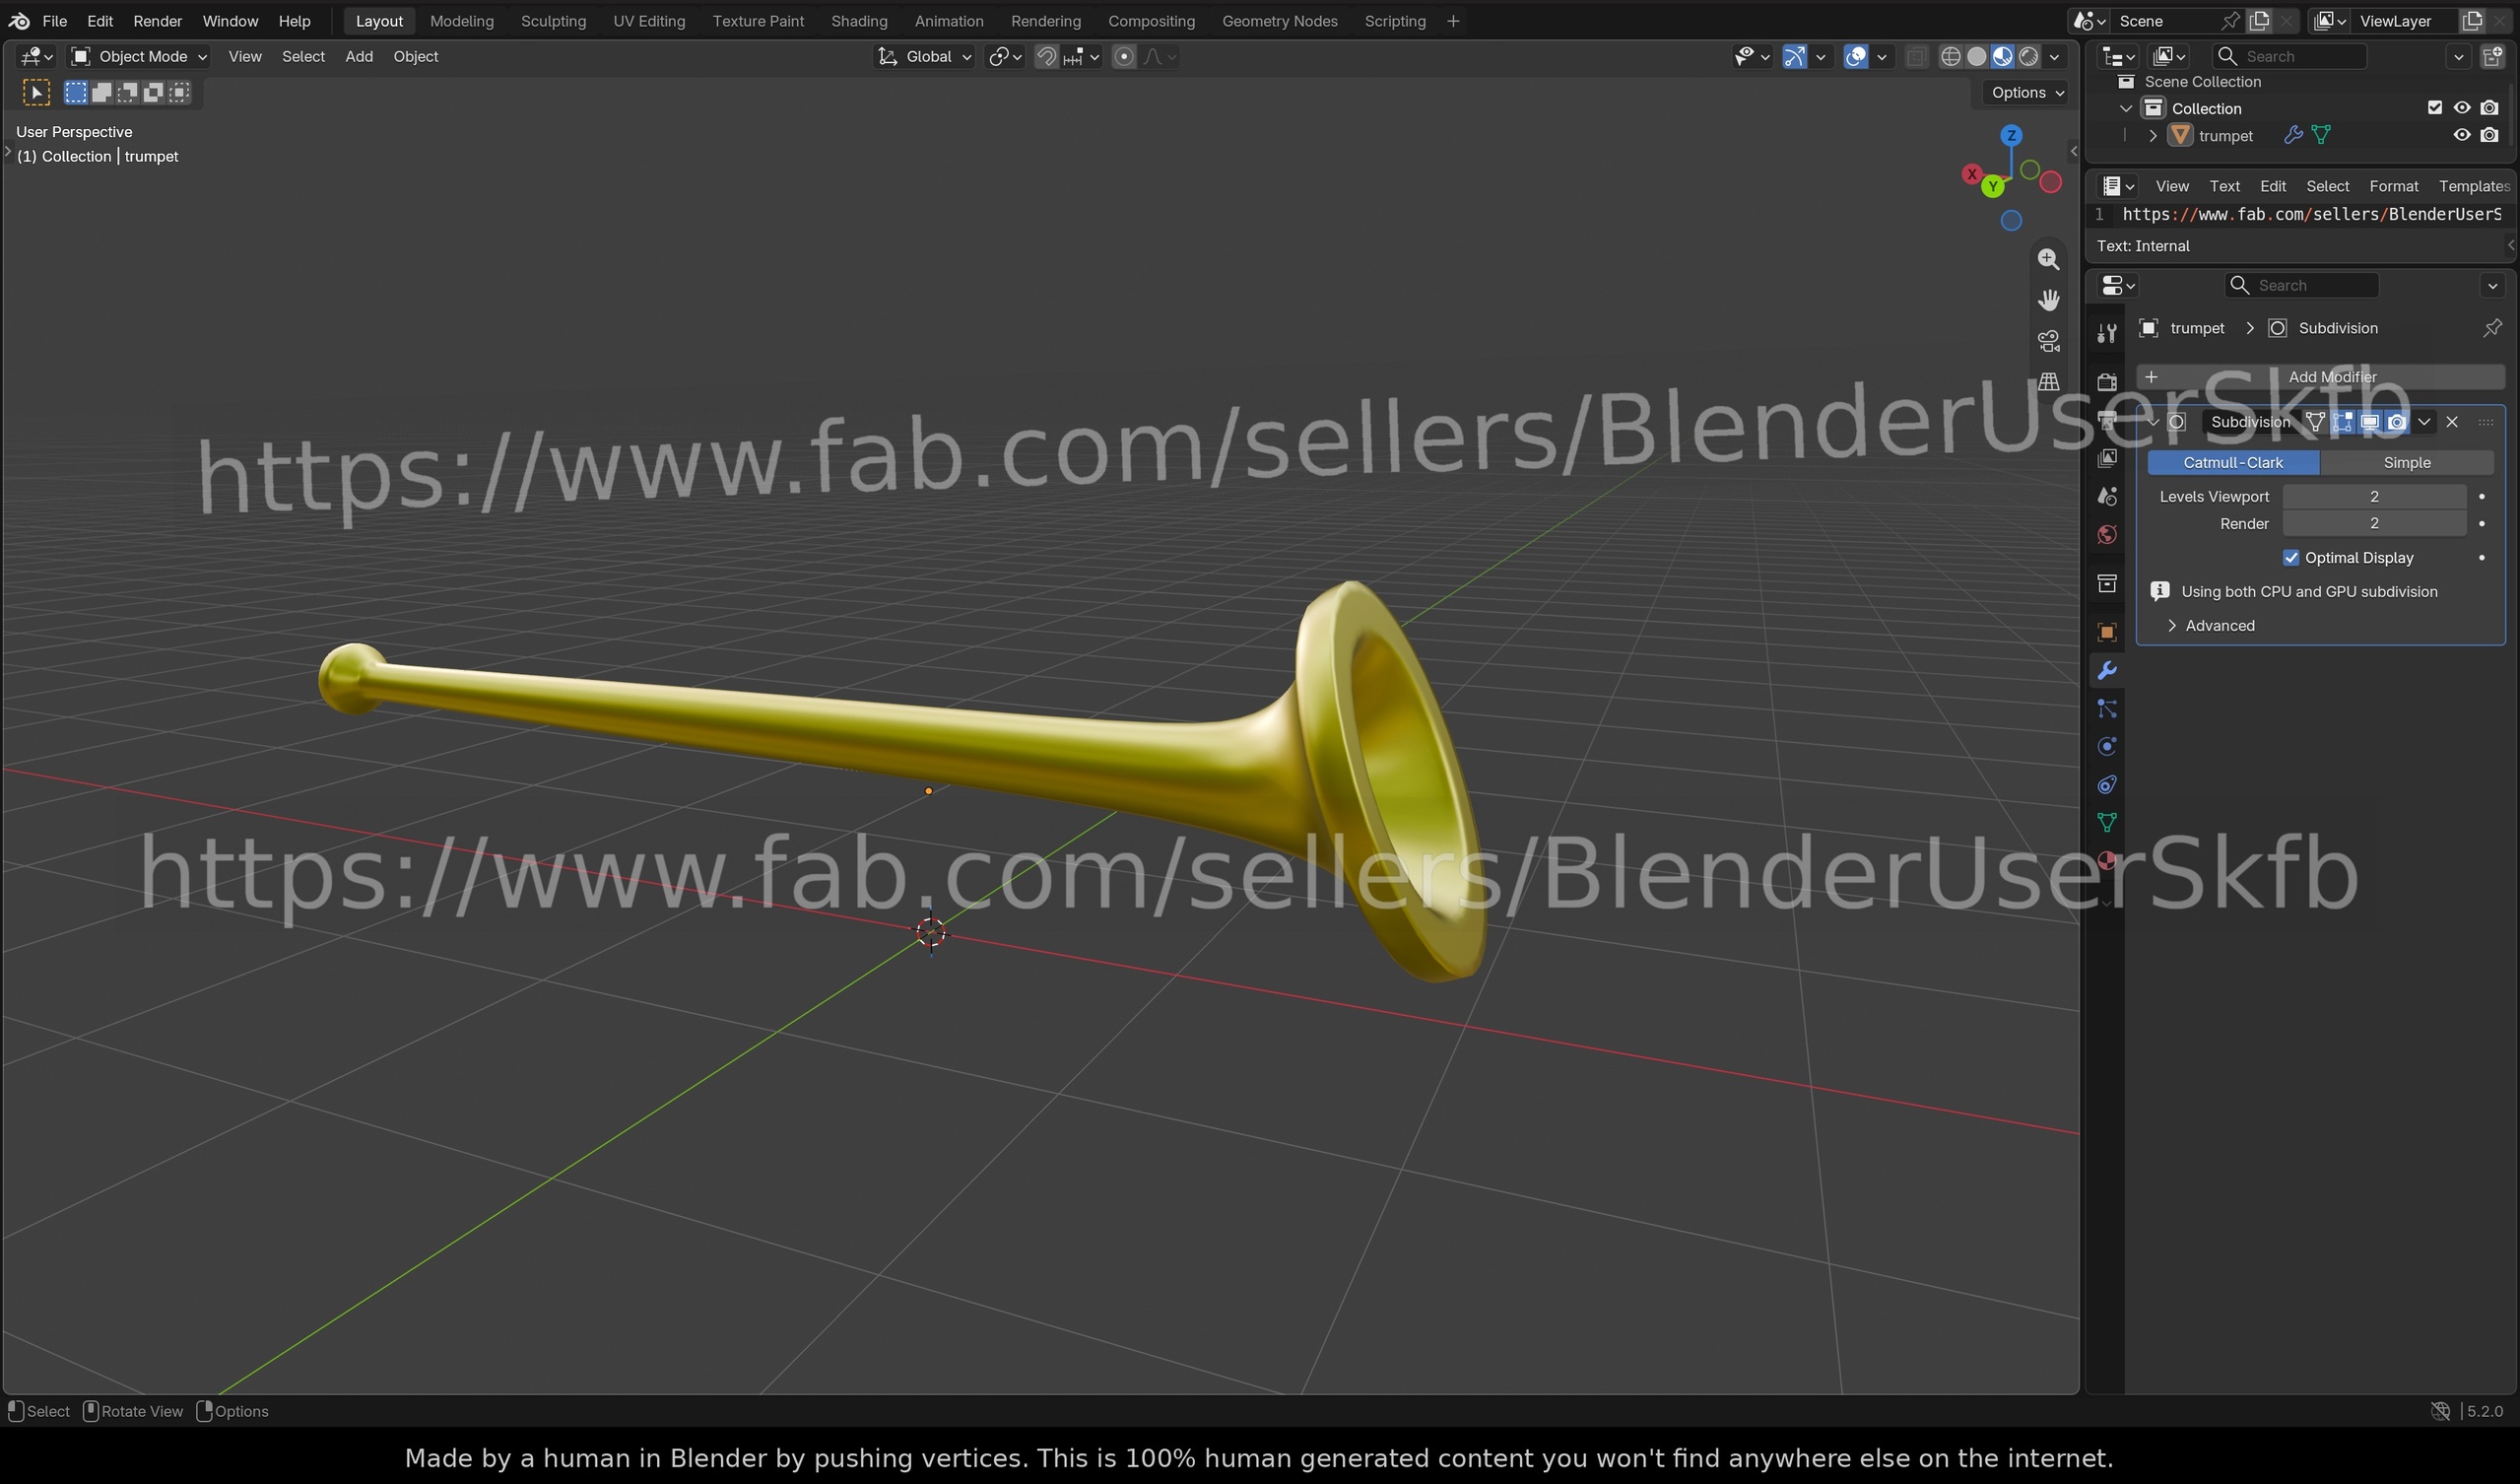Open the Object Constraints properties tab
This screenshot has height=1484, width=2520.
[2107, 784]
